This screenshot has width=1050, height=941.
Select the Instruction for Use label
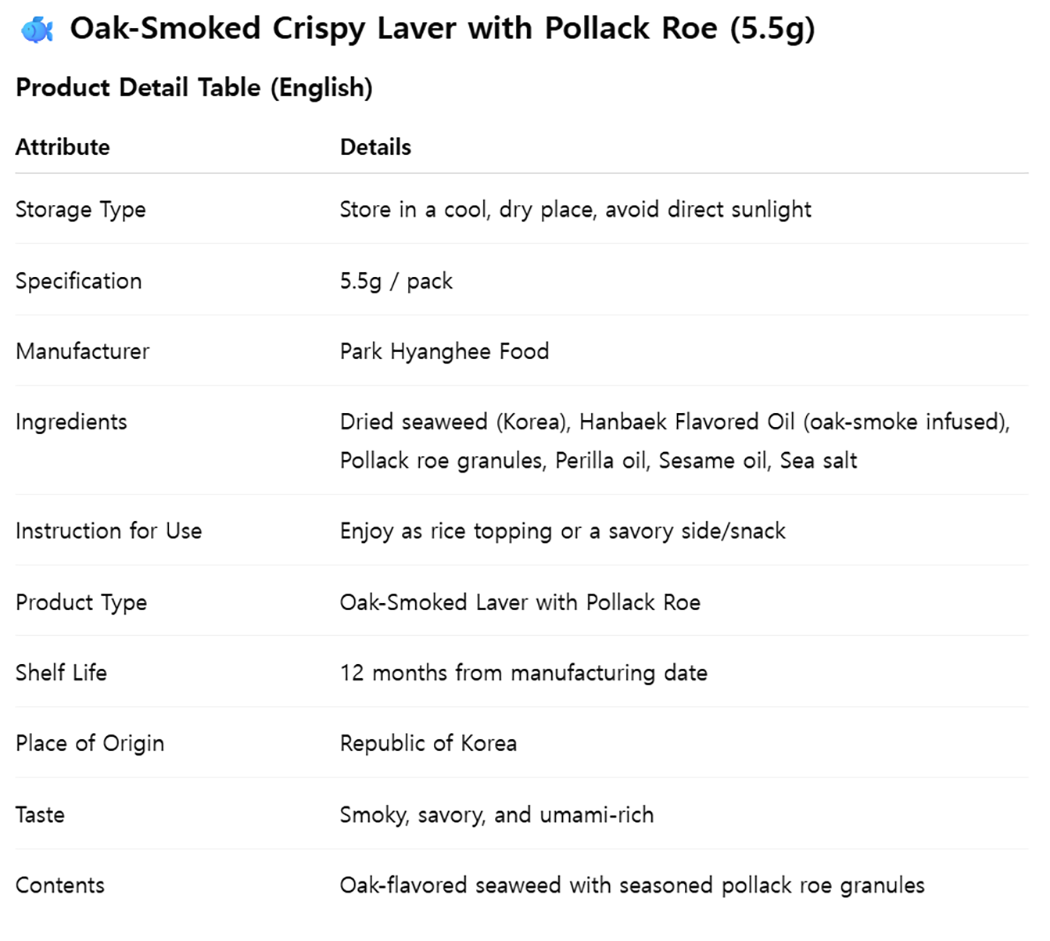click(x=108, y=531)
